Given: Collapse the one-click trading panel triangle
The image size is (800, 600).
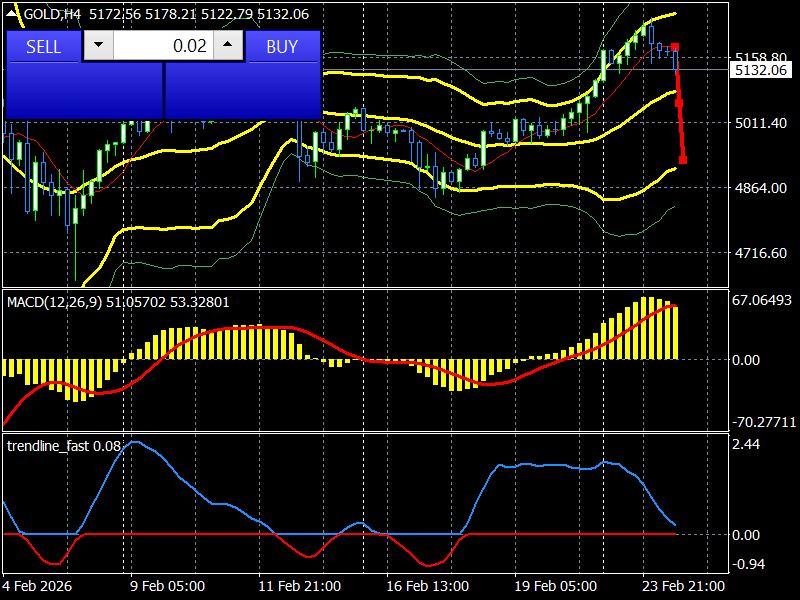Looking at the screenshot, I should [12, 14].
